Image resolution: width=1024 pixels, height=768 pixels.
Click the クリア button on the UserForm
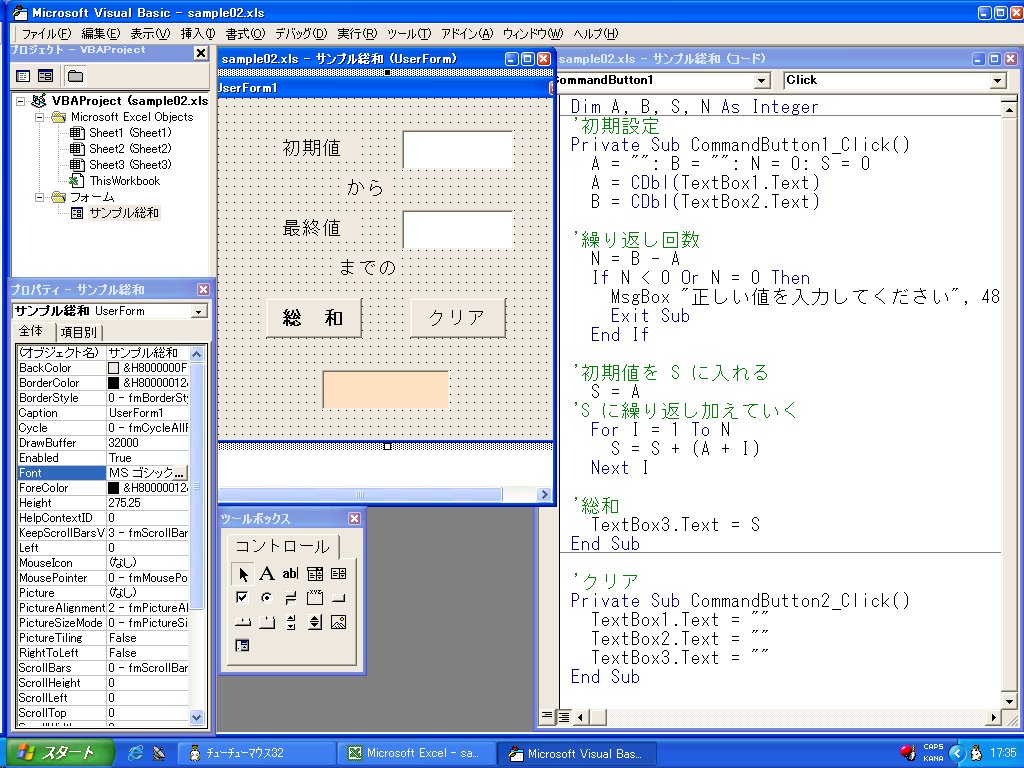click(x=457, y=318)
